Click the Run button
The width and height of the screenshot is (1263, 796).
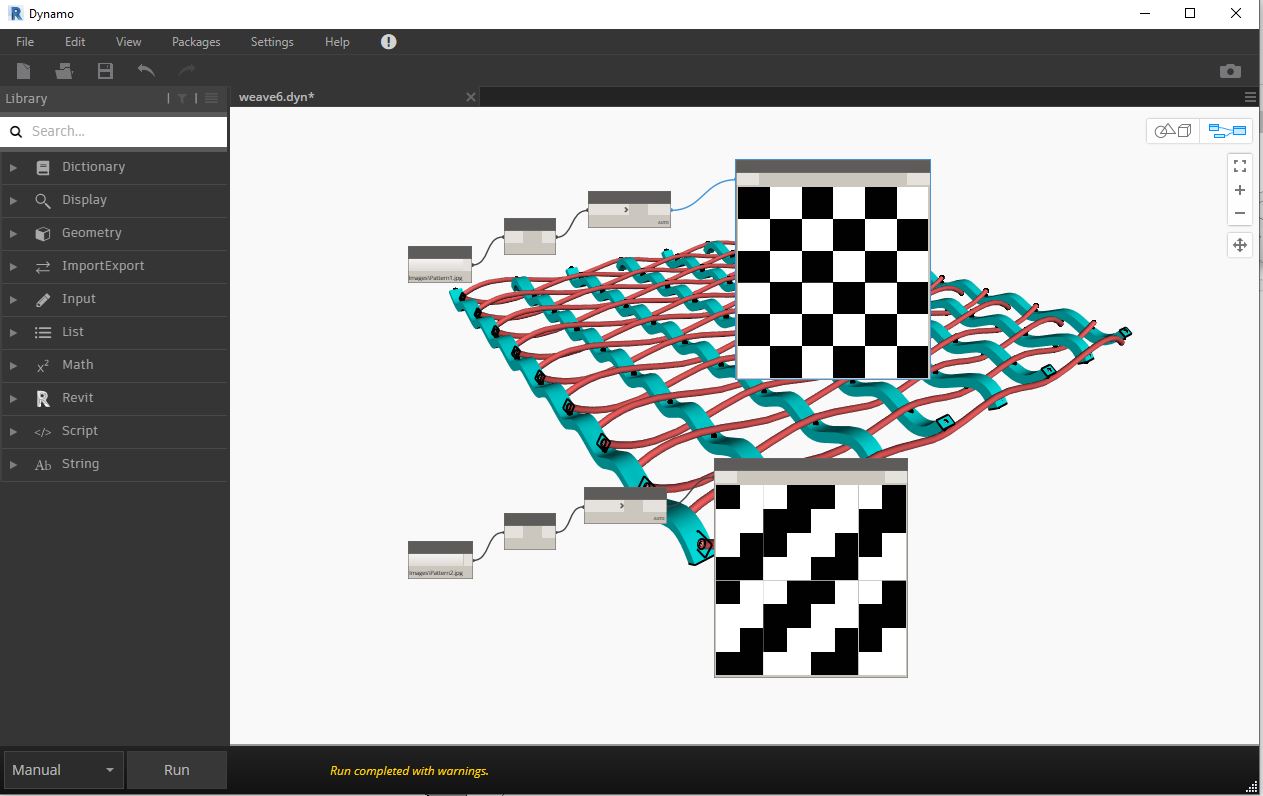tap(177, 770)
